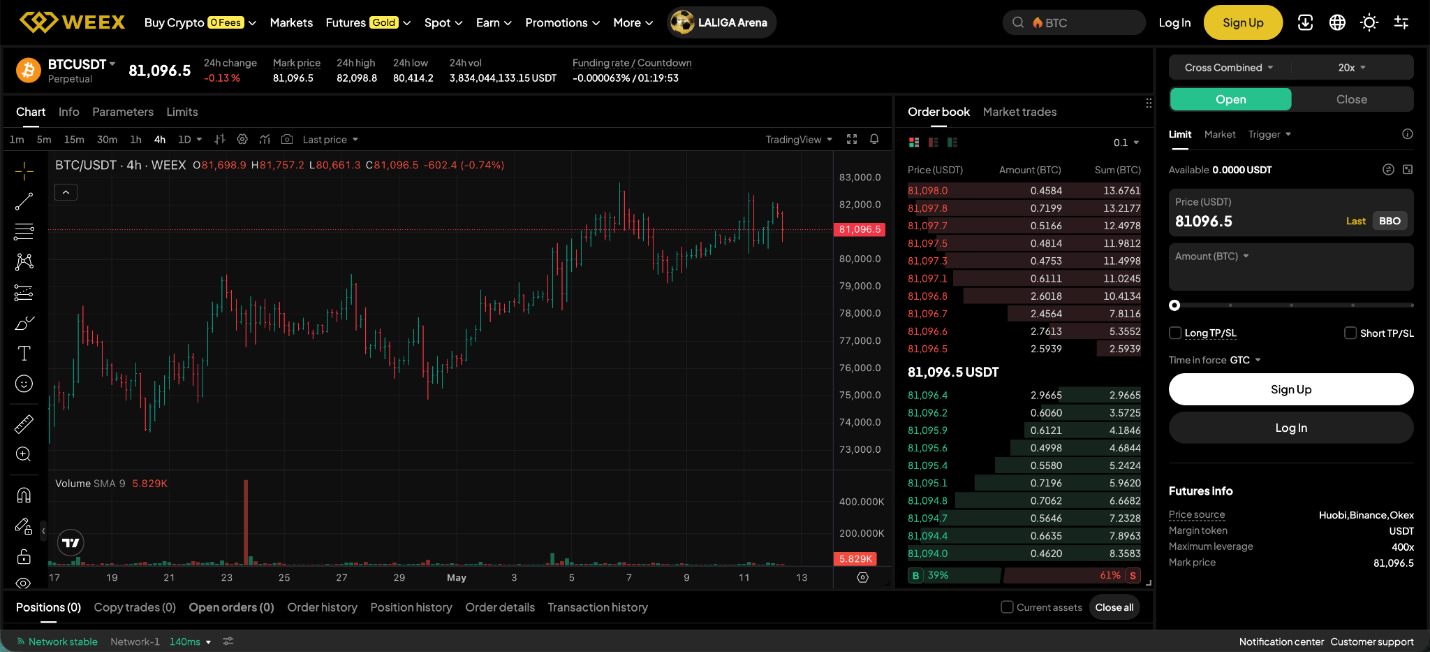Viewport: 1430px width, 652px height.
Task: Select the text annotation tool
Action: point(24,353)
